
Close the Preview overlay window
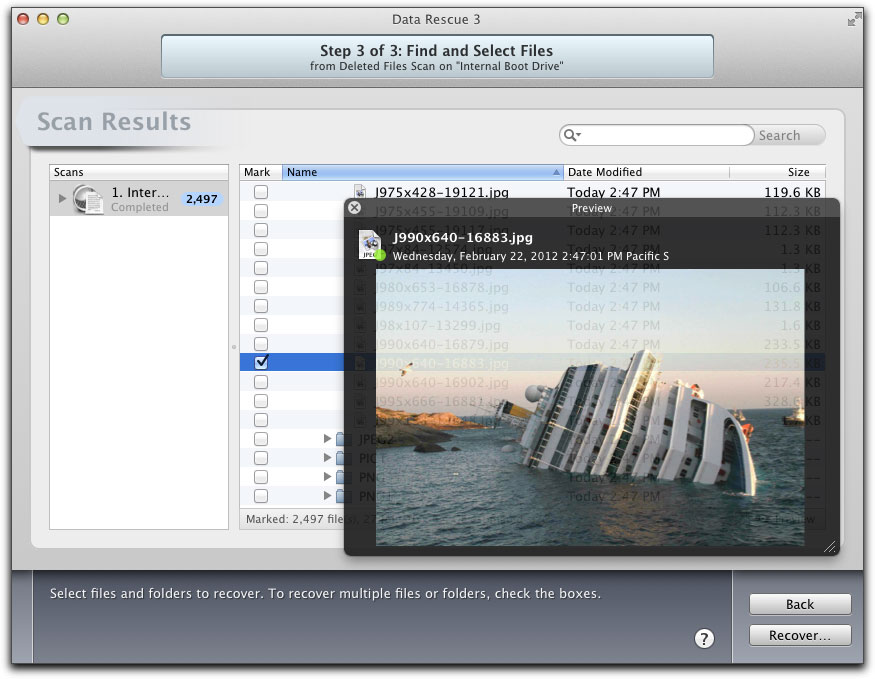(x=354, y=208)
